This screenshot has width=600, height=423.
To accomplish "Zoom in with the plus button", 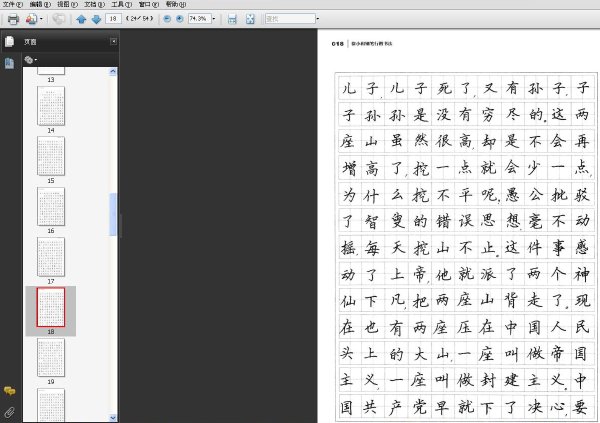I will (x=179, y=18).
